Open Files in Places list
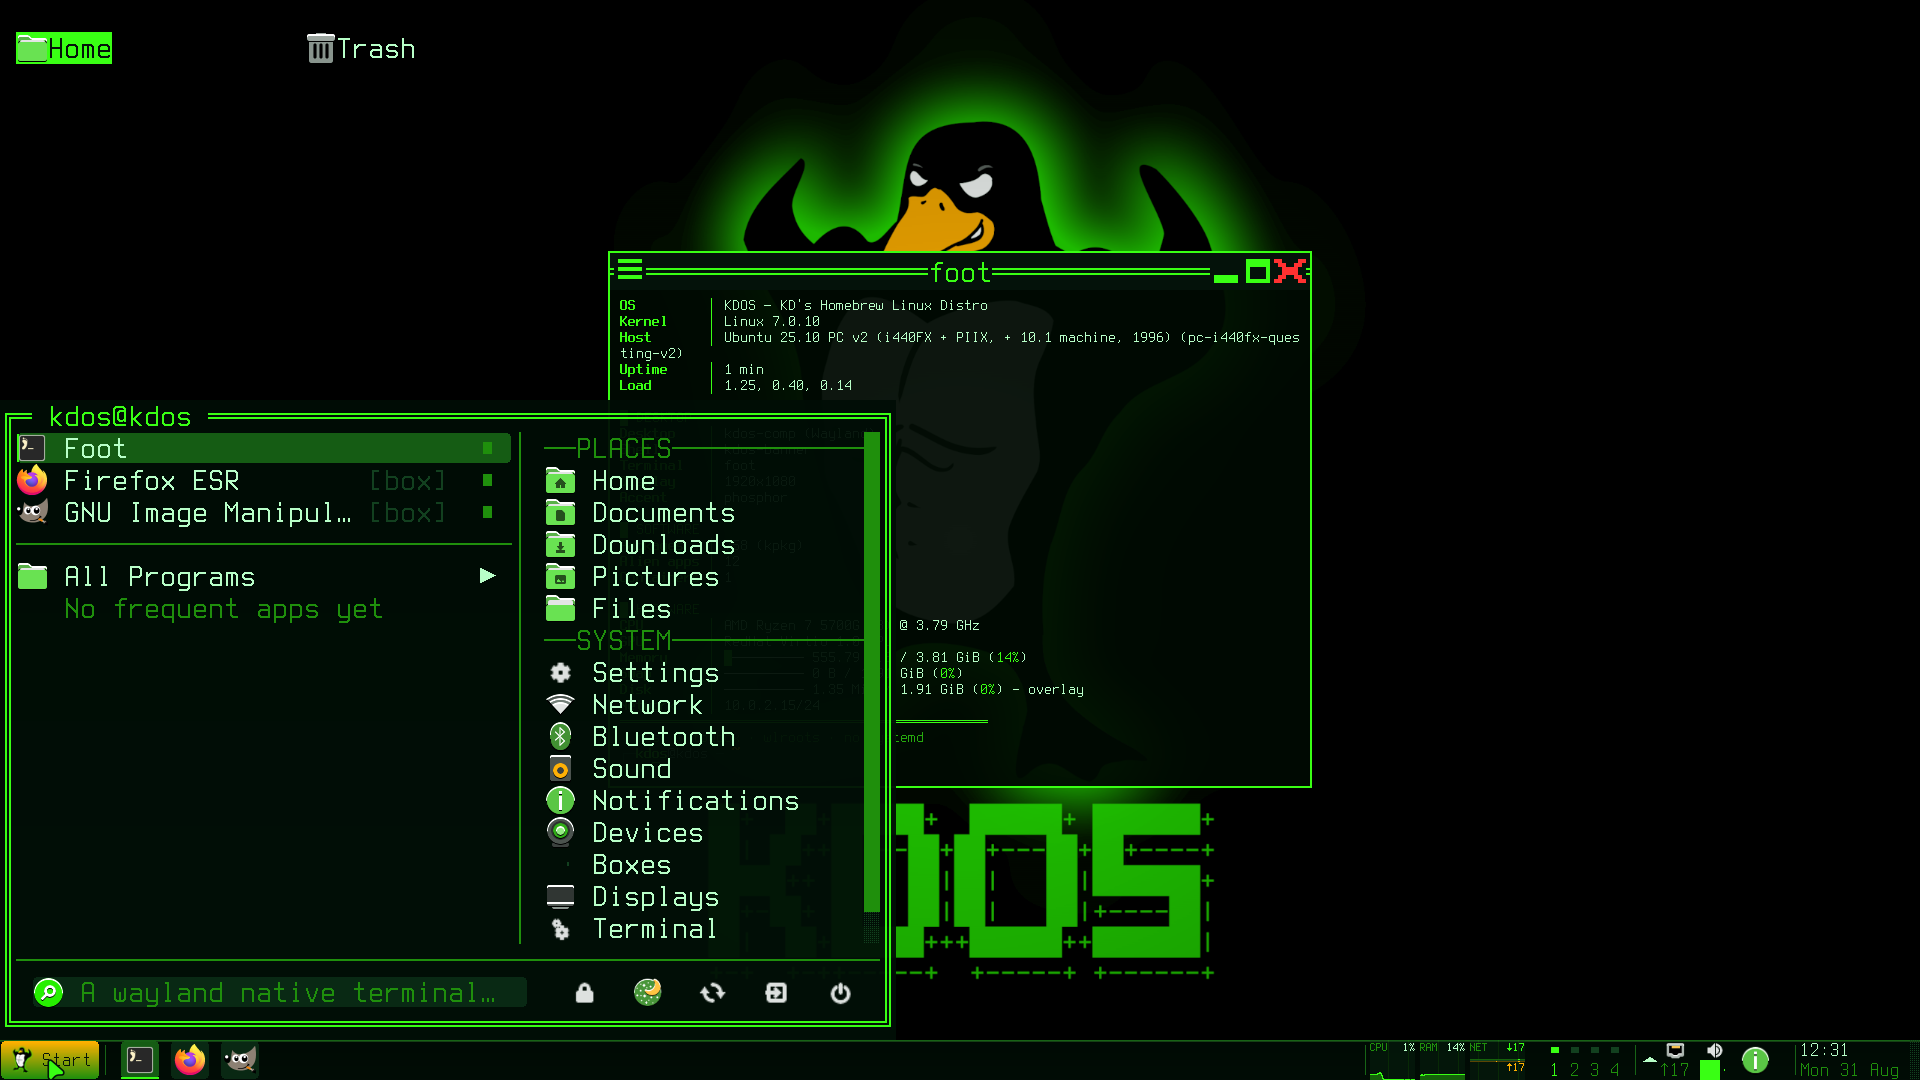1920x1080 pixels. coord(704,608)
